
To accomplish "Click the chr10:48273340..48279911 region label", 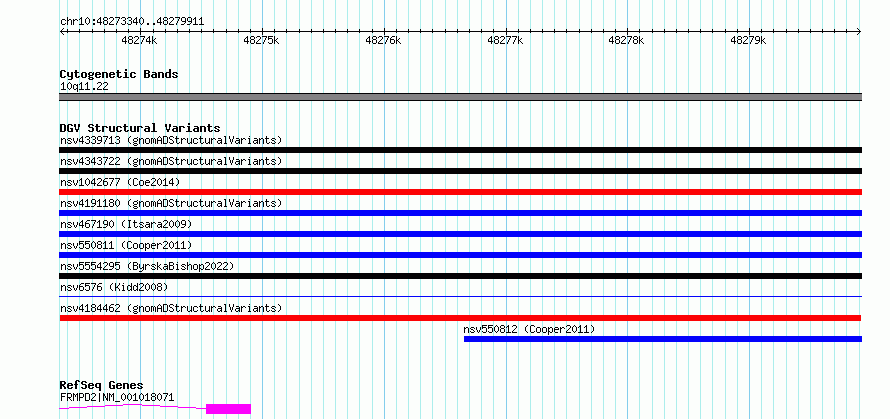I will tap(132, 22).
